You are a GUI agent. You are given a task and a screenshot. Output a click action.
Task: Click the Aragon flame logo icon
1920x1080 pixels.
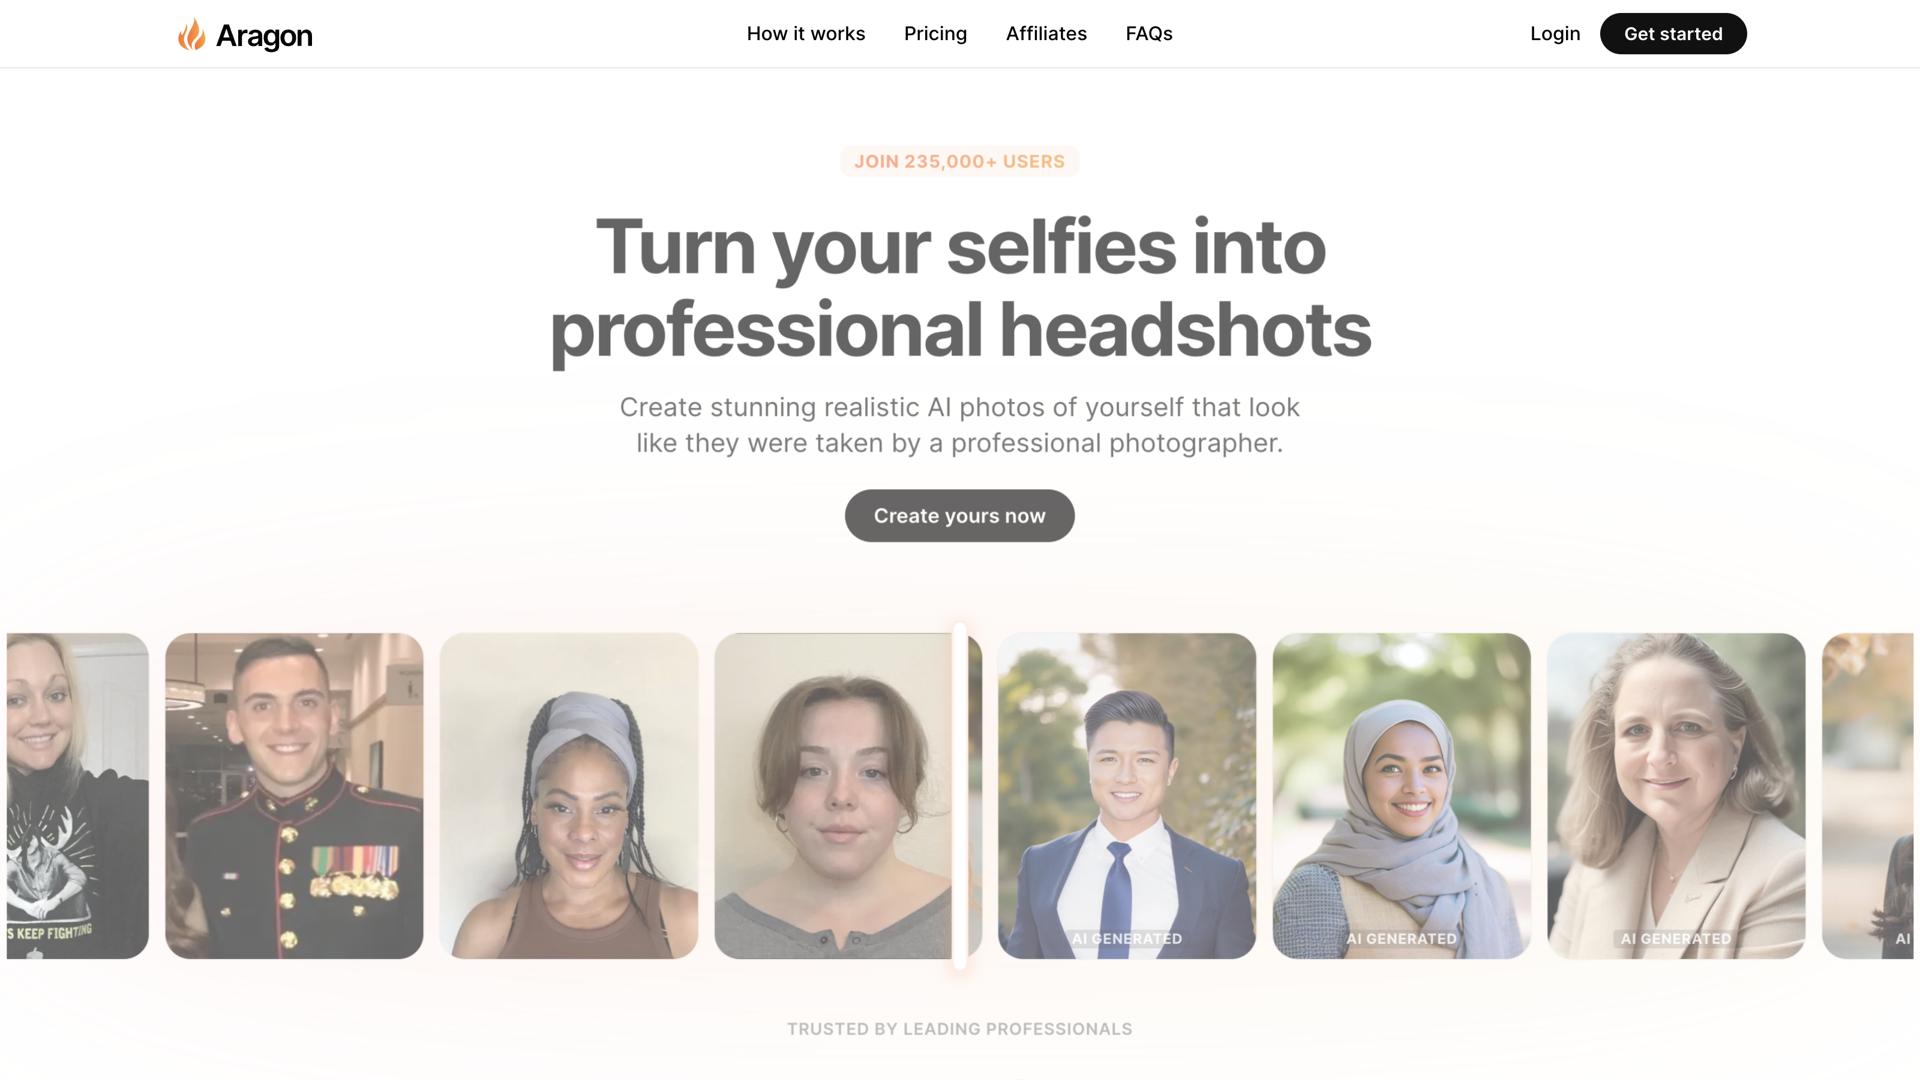pos(191,34)
